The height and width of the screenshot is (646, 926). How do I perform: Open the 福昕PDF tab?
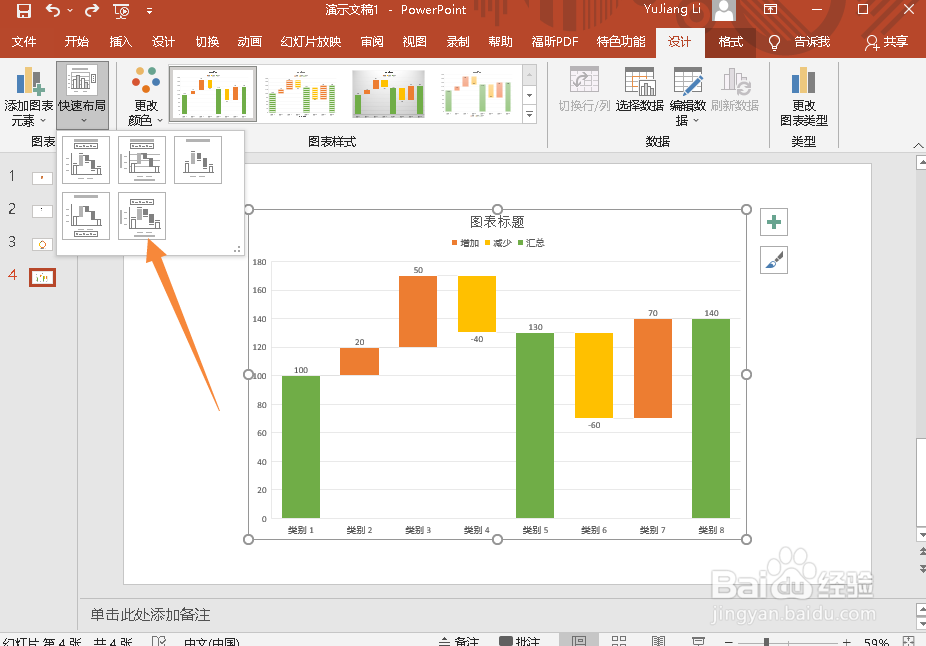point(555,41)
